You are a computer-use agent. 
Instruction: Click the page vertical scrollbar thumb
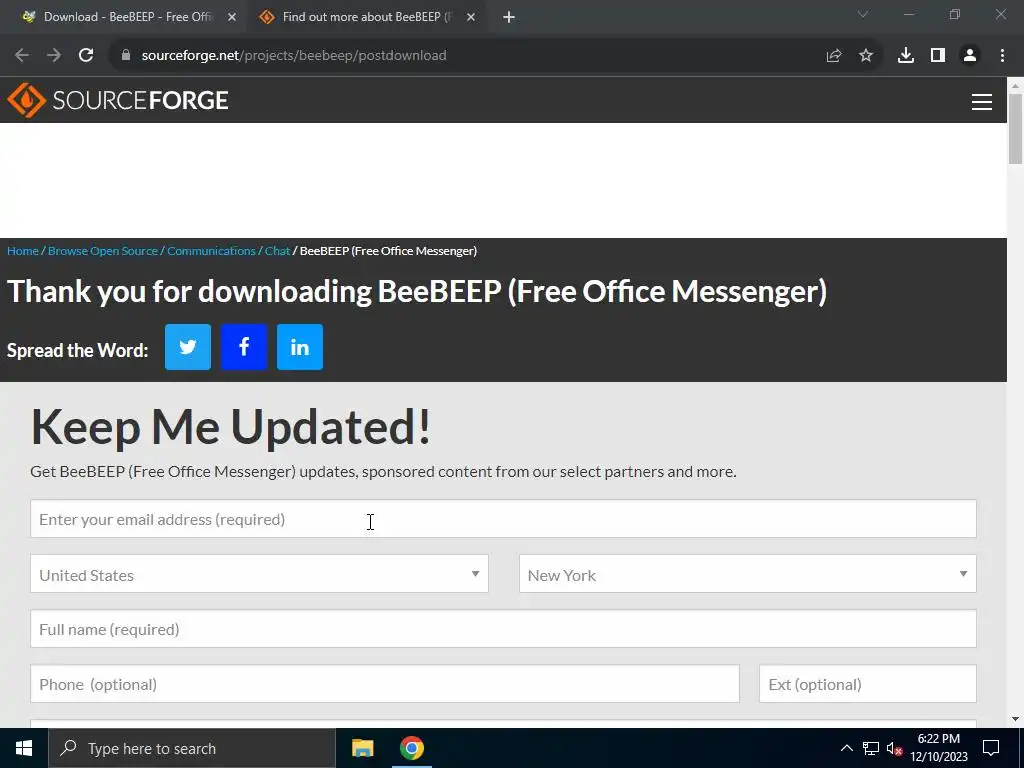[1015, 129]
